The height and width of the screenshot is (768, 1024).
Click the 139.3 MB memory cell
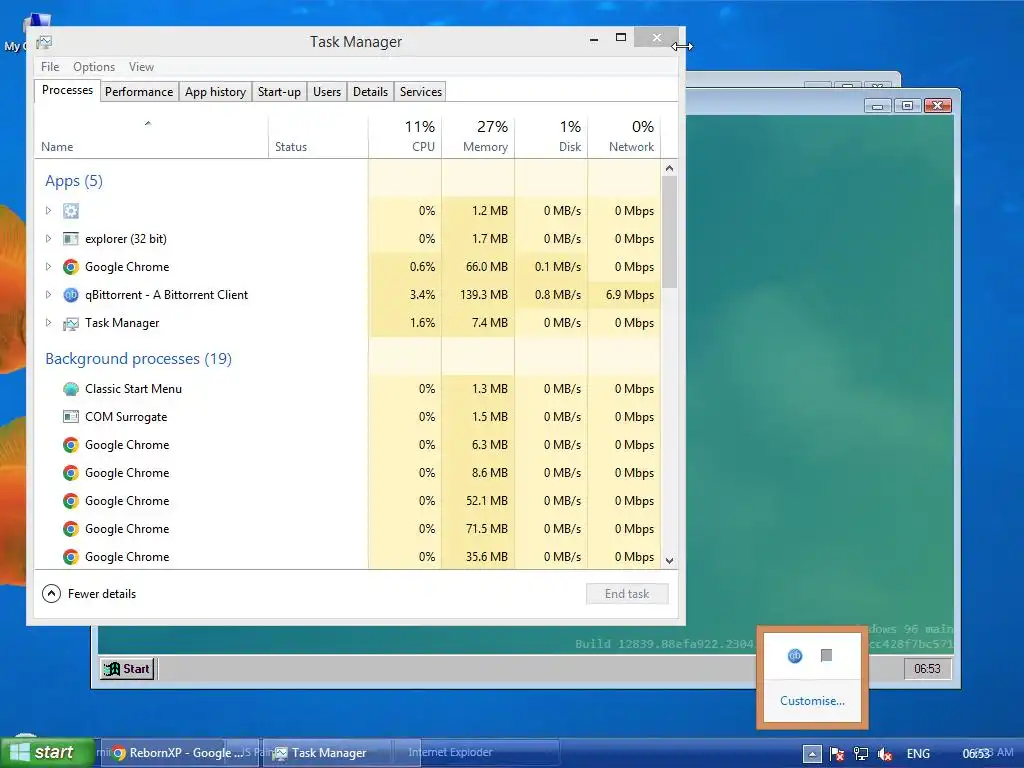[479, 295]
